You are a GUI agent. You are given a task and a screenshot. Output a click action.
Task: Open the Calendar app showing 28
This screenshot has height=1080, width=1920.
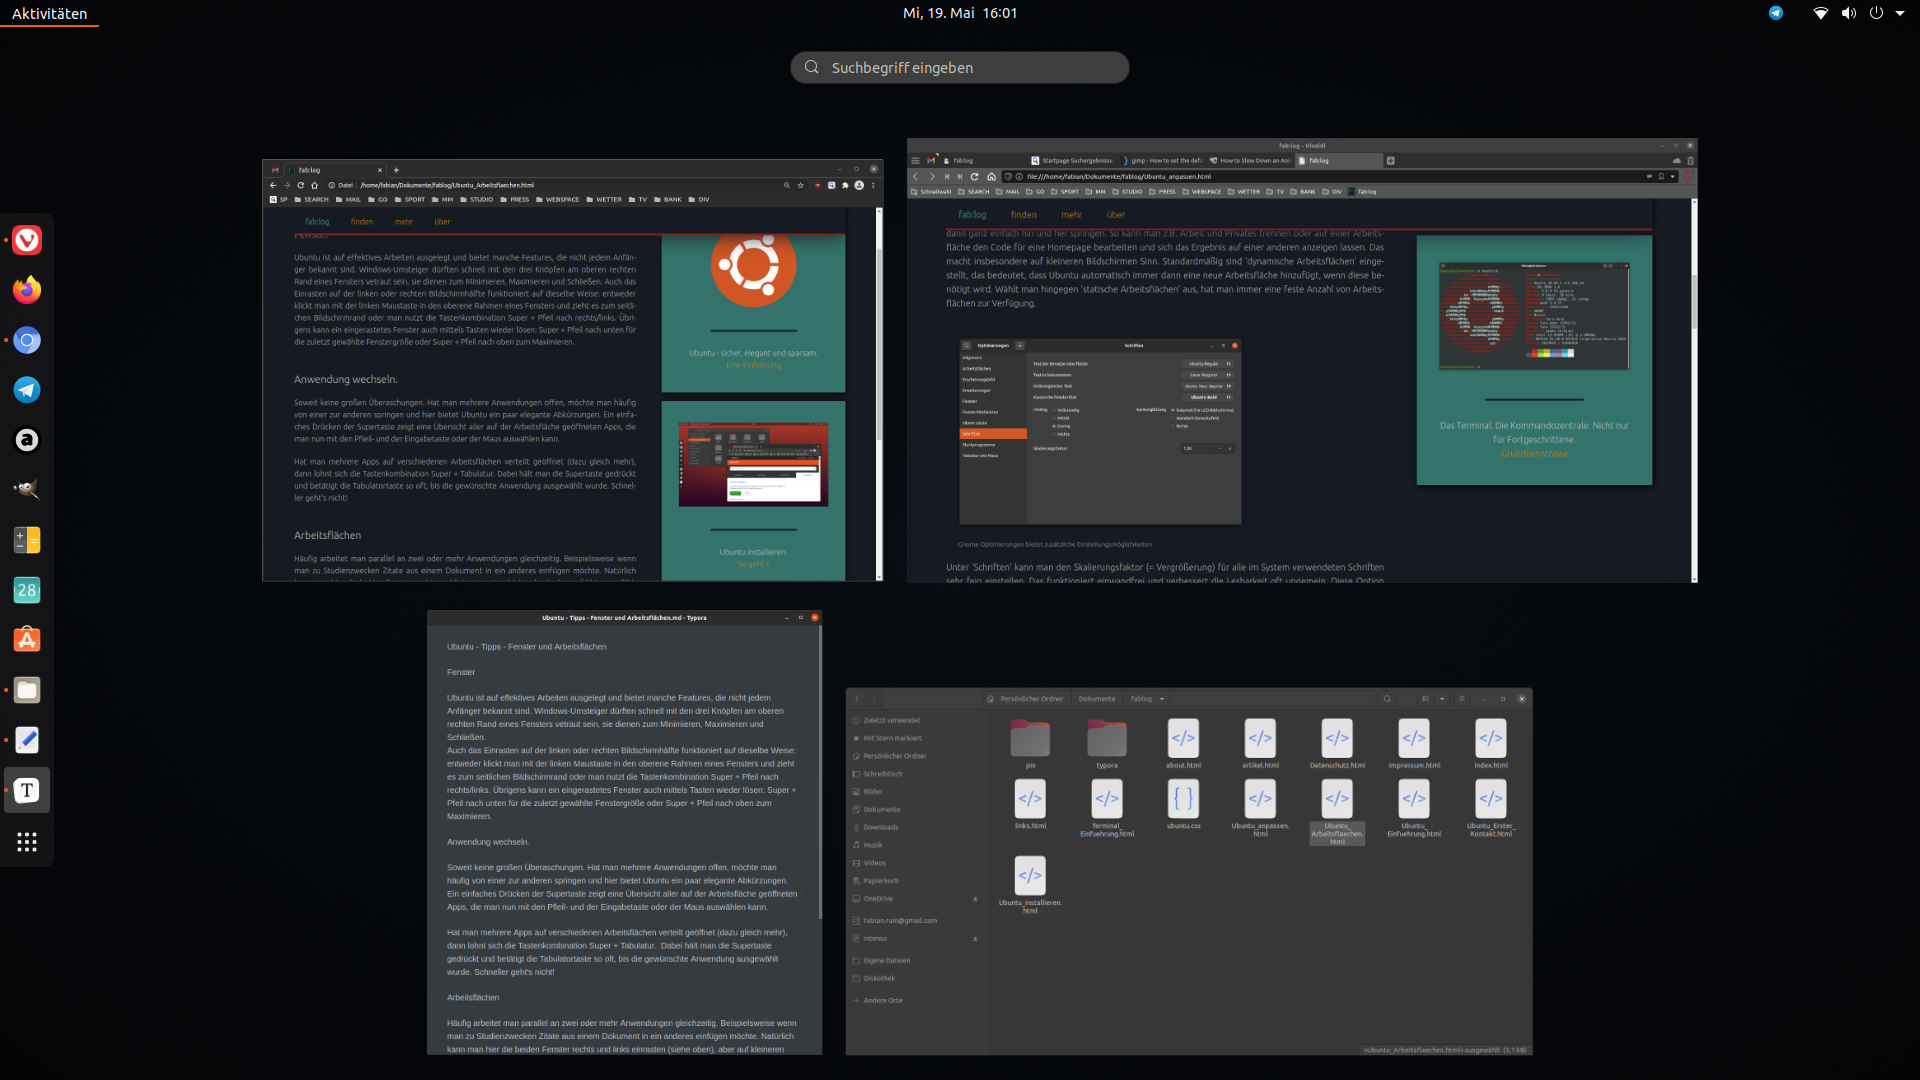[27, 590]
